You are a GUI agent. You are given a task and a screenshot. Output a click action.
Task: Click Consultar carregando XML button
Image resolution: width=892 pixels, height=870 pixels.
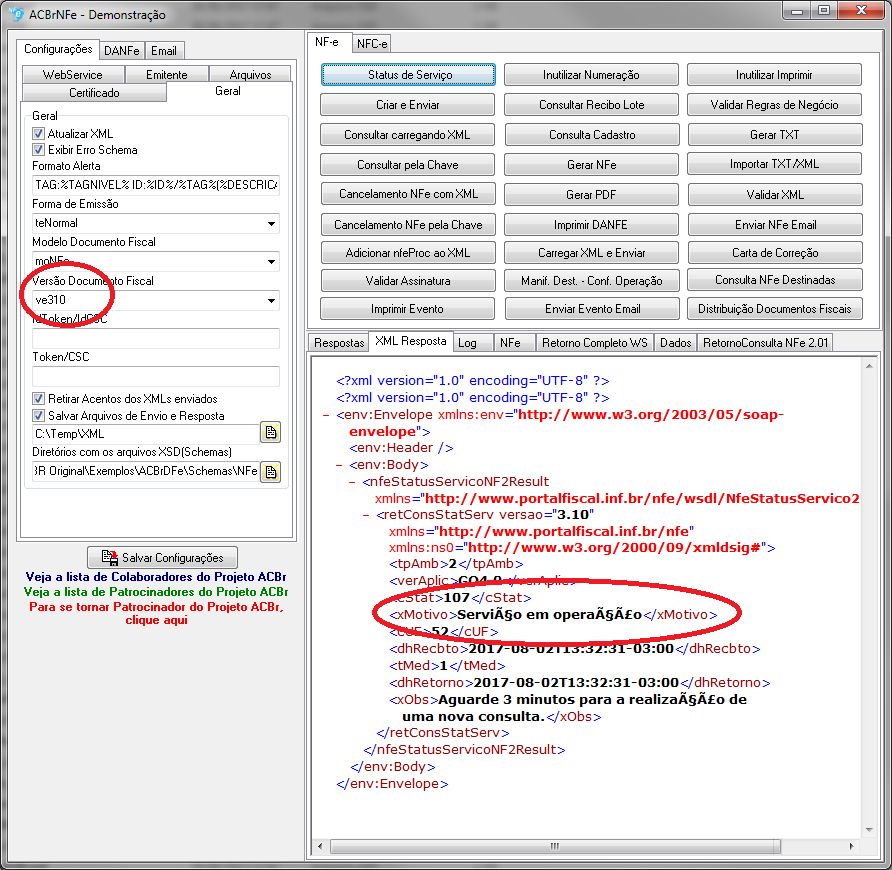[407, 135]
